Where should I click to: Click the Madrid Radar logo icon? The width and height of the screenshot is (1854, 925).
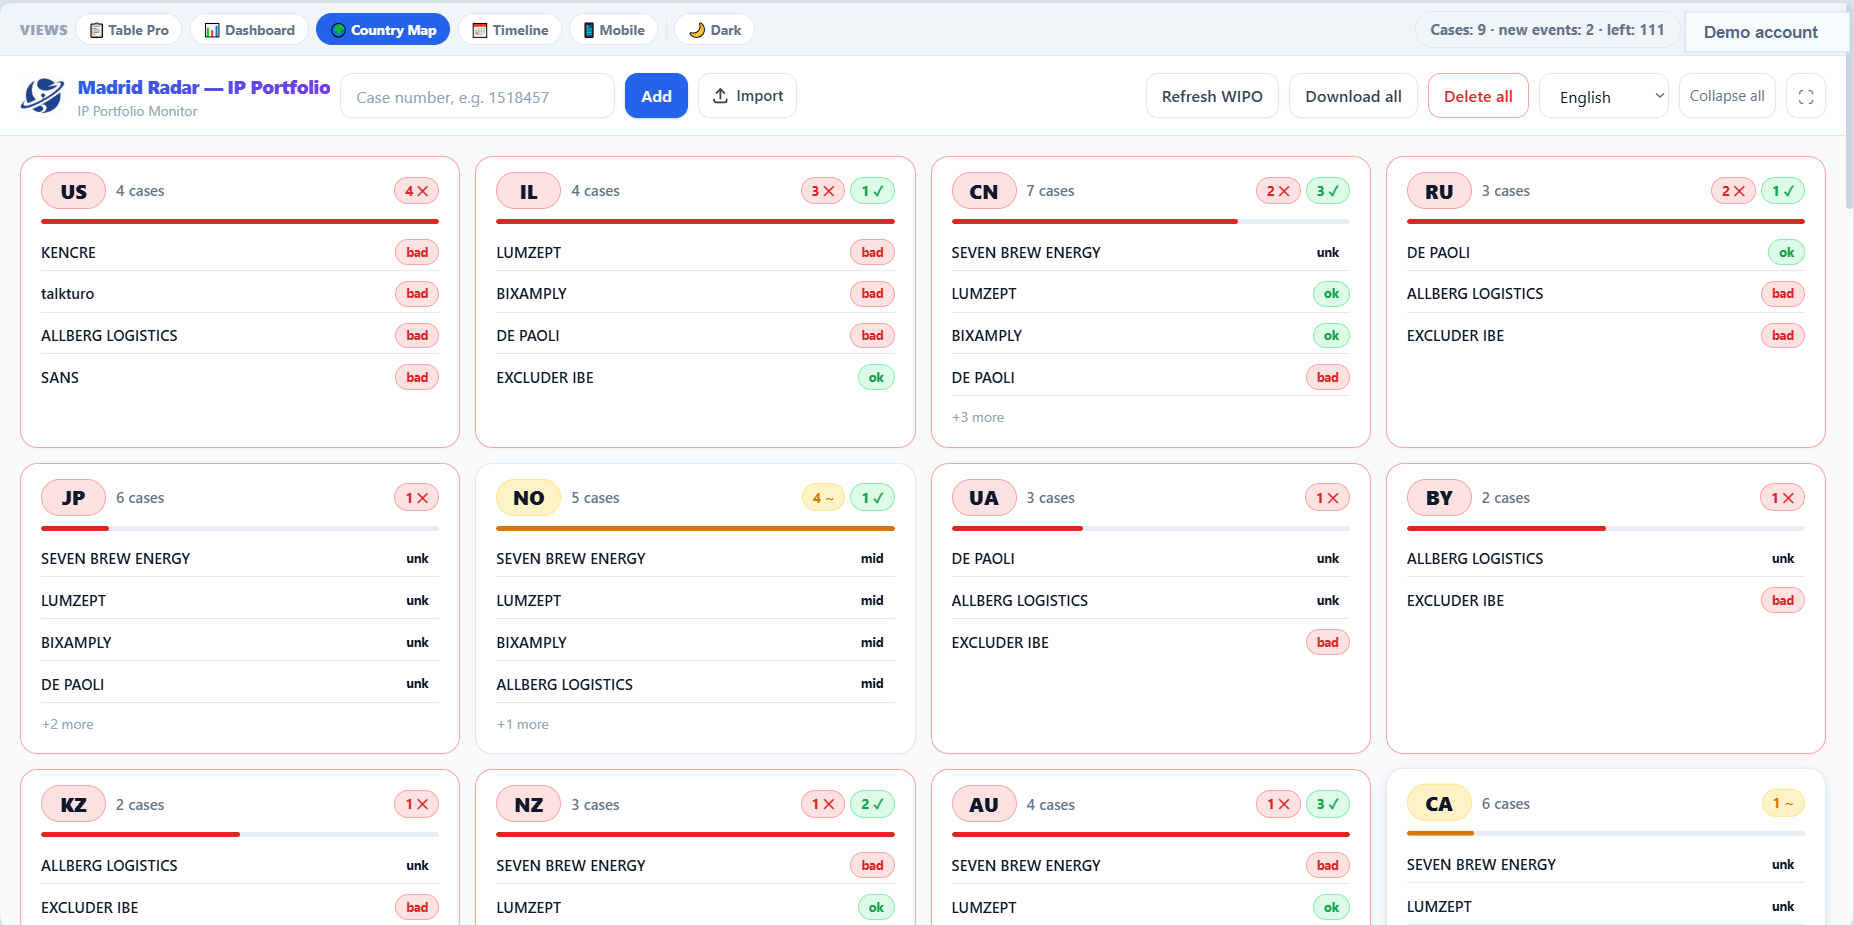(x=43, y=96)
